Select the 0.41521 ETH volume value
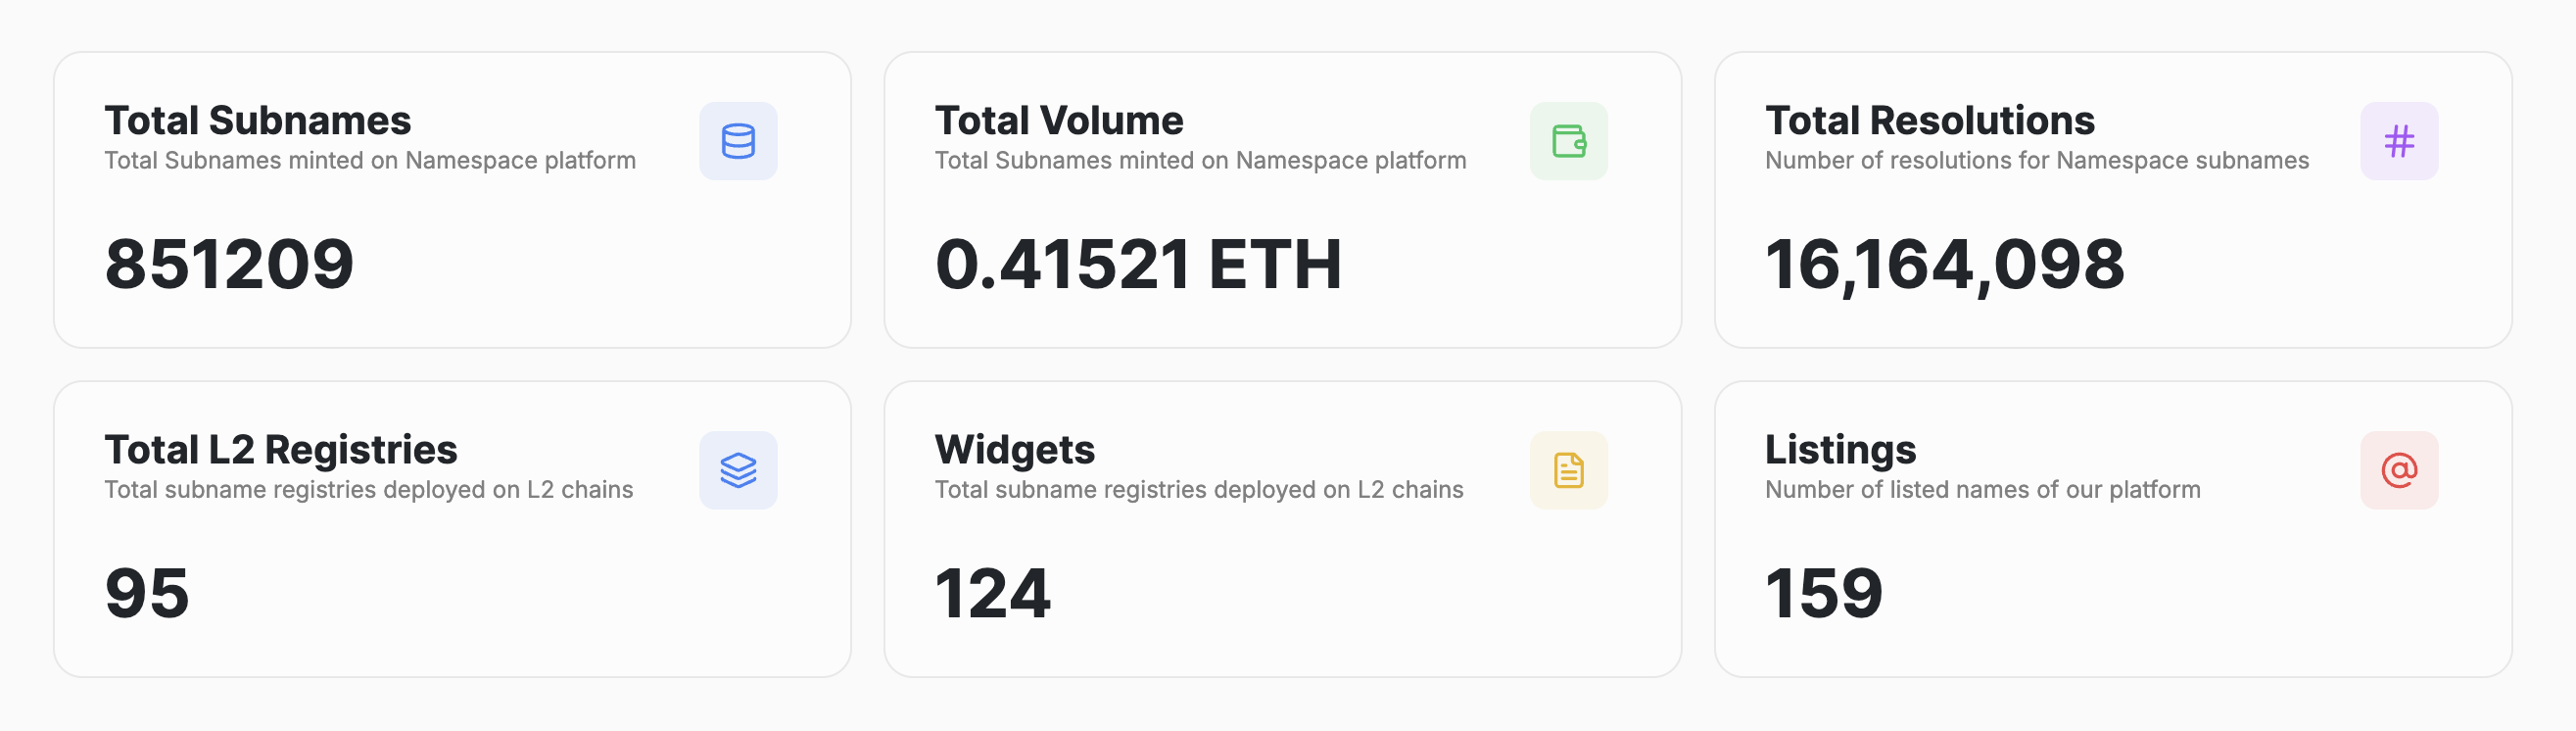The height and width of the screenshot is (731, 2576). point(1137,265)
